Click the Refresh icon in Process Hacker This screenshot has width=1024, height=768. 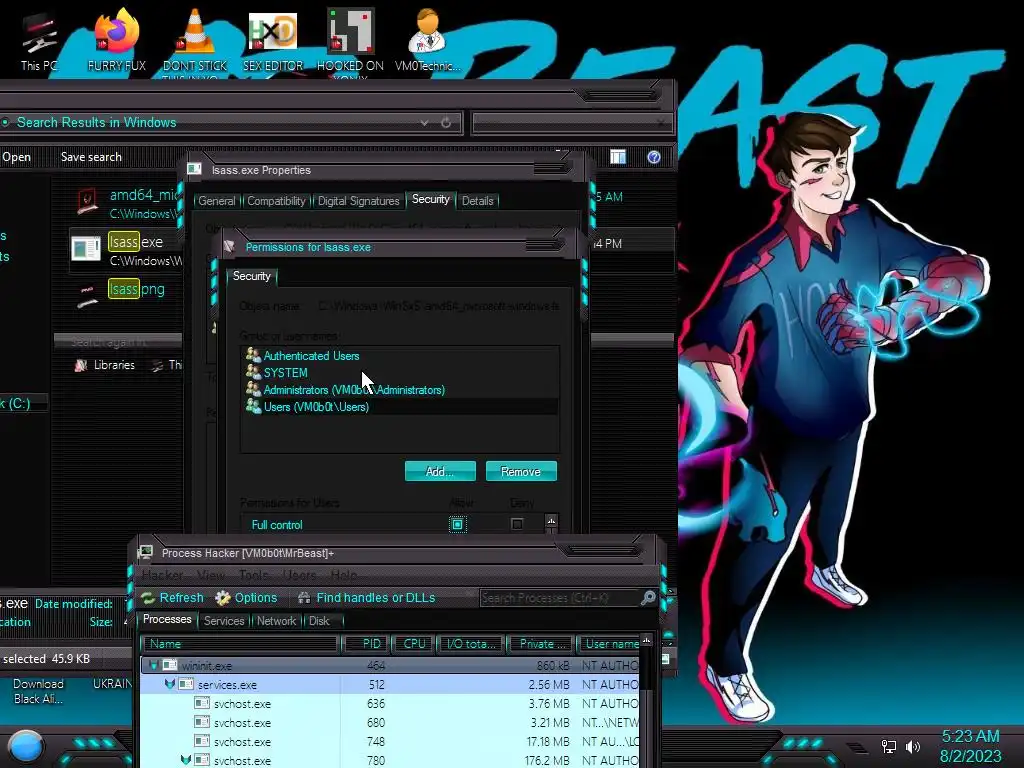click(x=148, y=598)
